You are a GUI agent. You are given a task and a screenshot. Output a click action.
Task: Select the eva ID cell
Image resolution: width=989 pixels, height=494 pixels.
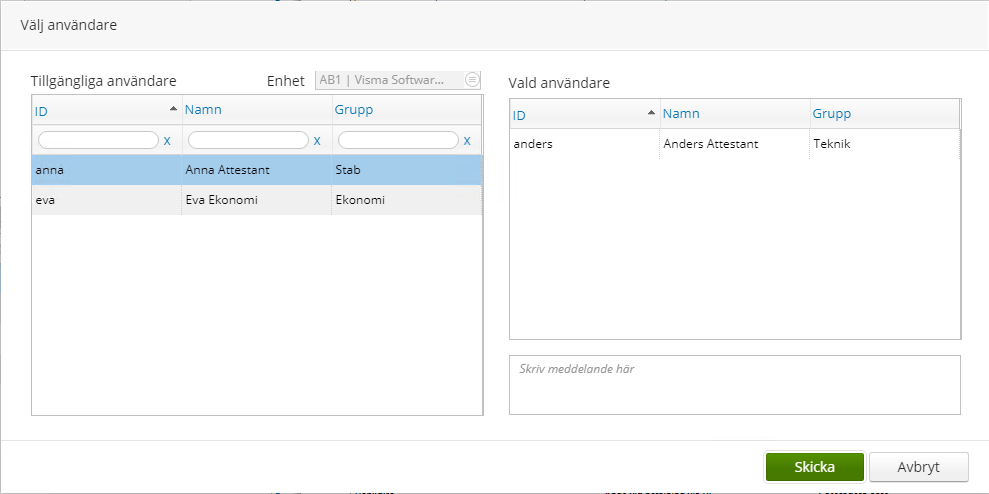coord(107,200)
